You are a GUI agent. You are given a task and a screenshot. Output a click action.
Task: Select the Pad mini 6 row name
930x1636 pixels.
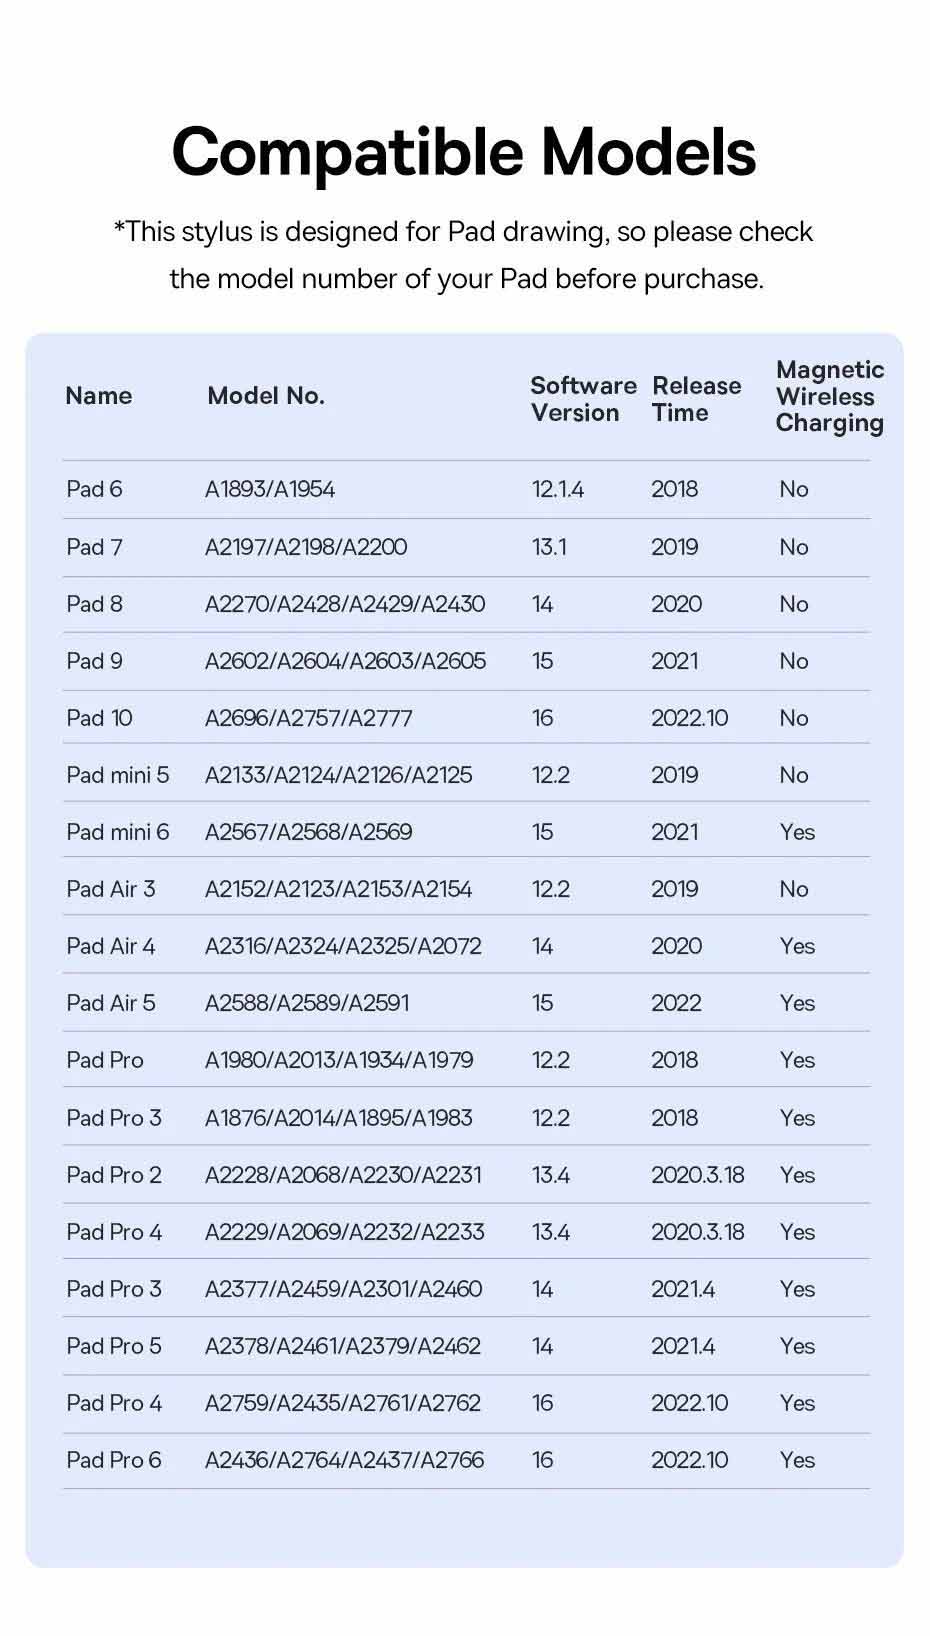(x=118, y=832)
